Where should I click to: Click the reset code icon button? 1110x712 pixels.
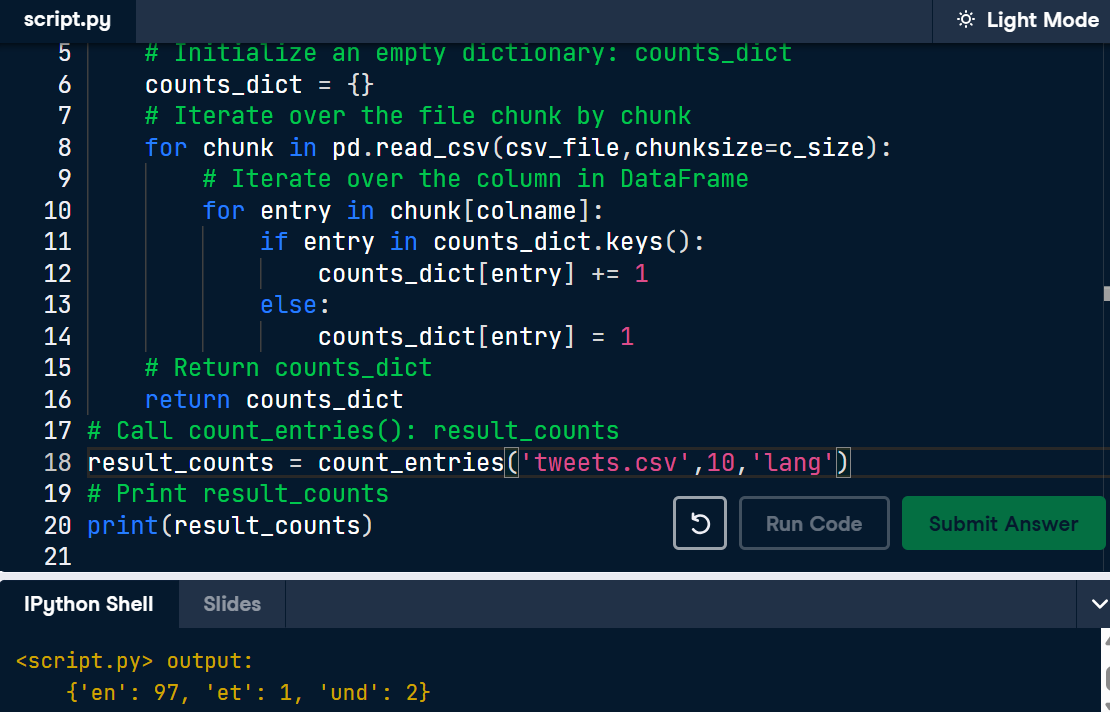click(x=699, y=523)
